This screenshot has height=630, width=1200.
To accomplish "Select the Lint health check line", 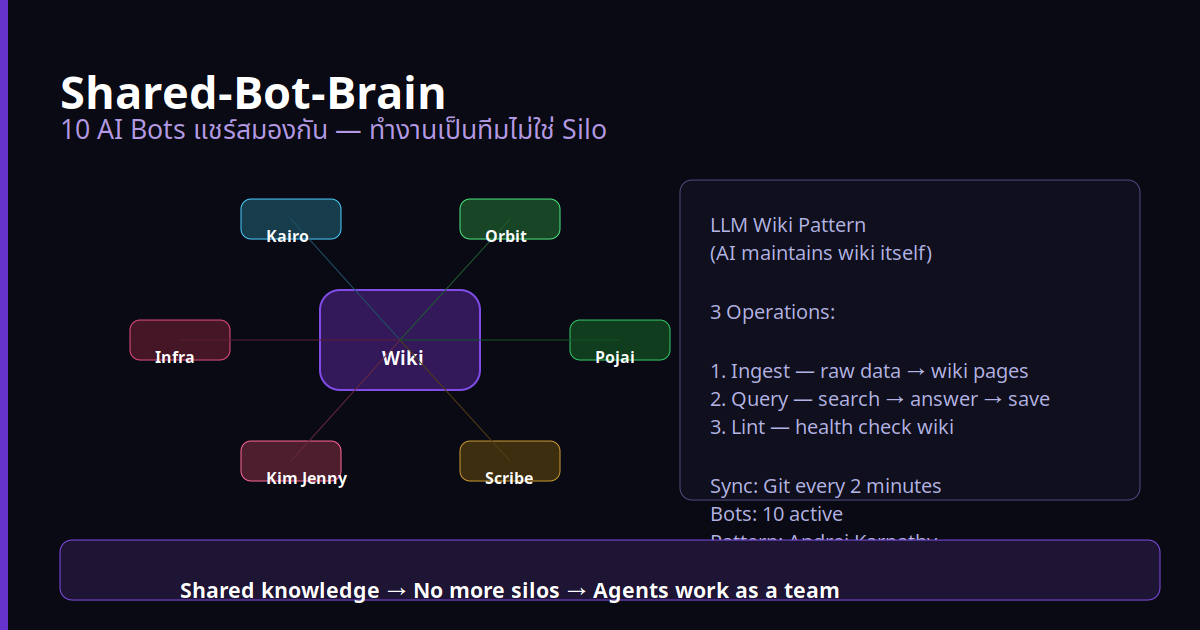I will coord(831,427).
